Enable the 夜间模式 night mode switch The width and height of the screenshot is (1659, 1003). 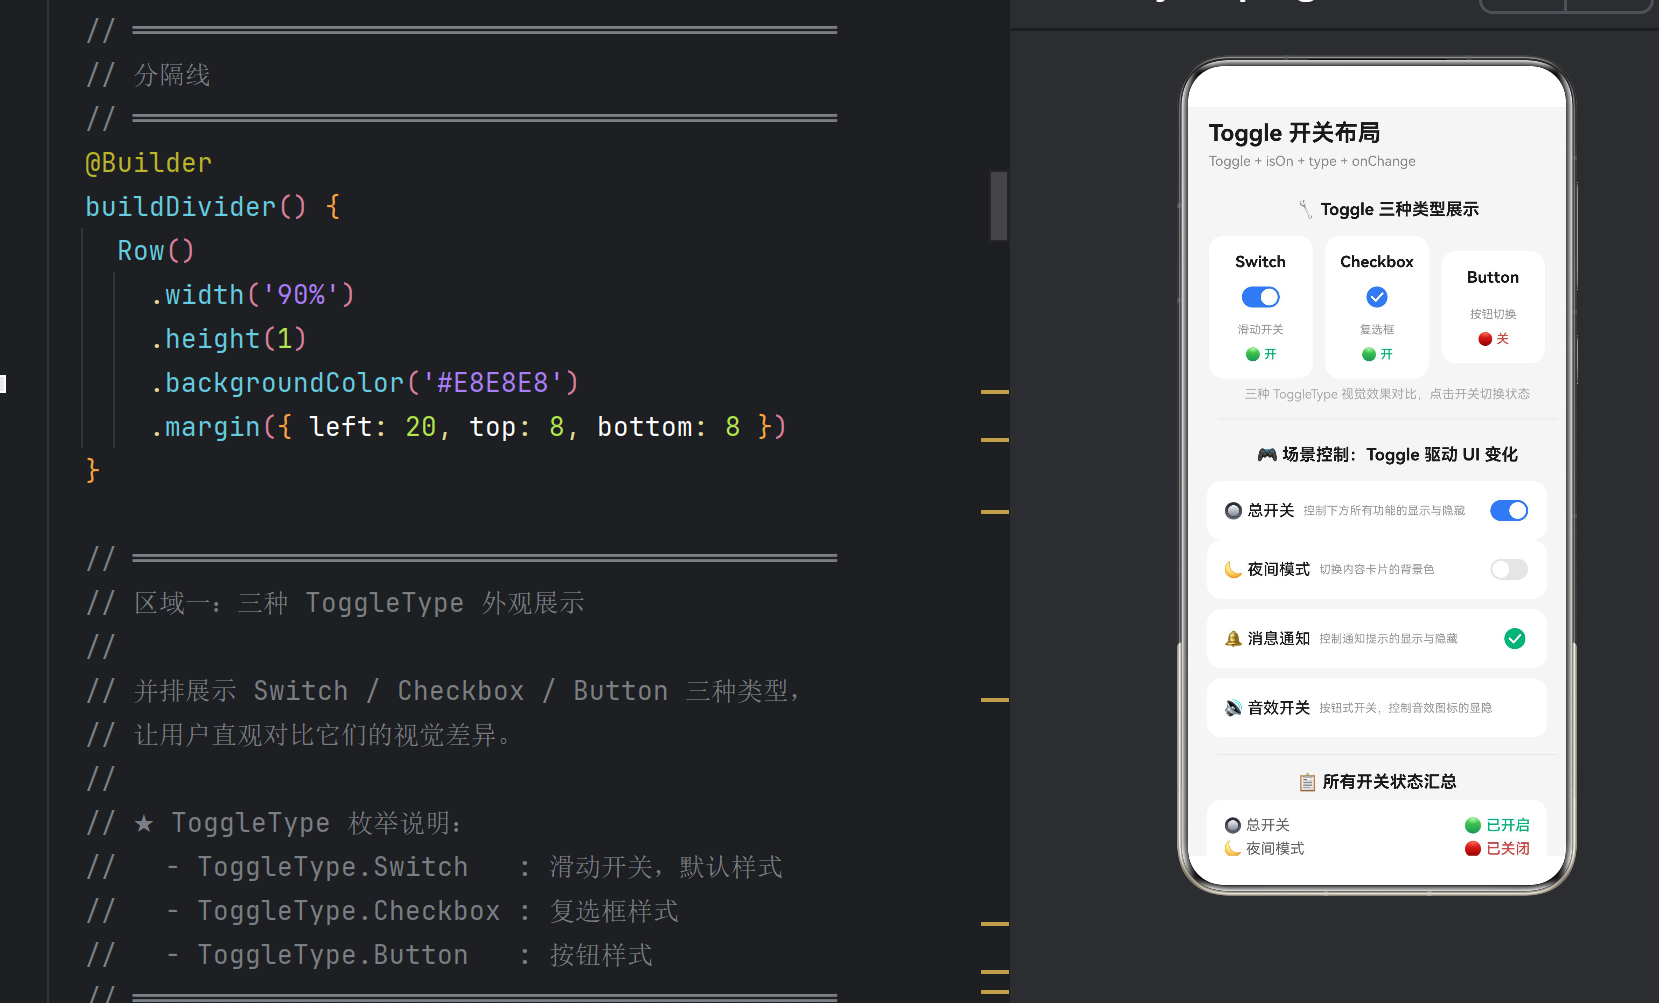pos(1509,569)
